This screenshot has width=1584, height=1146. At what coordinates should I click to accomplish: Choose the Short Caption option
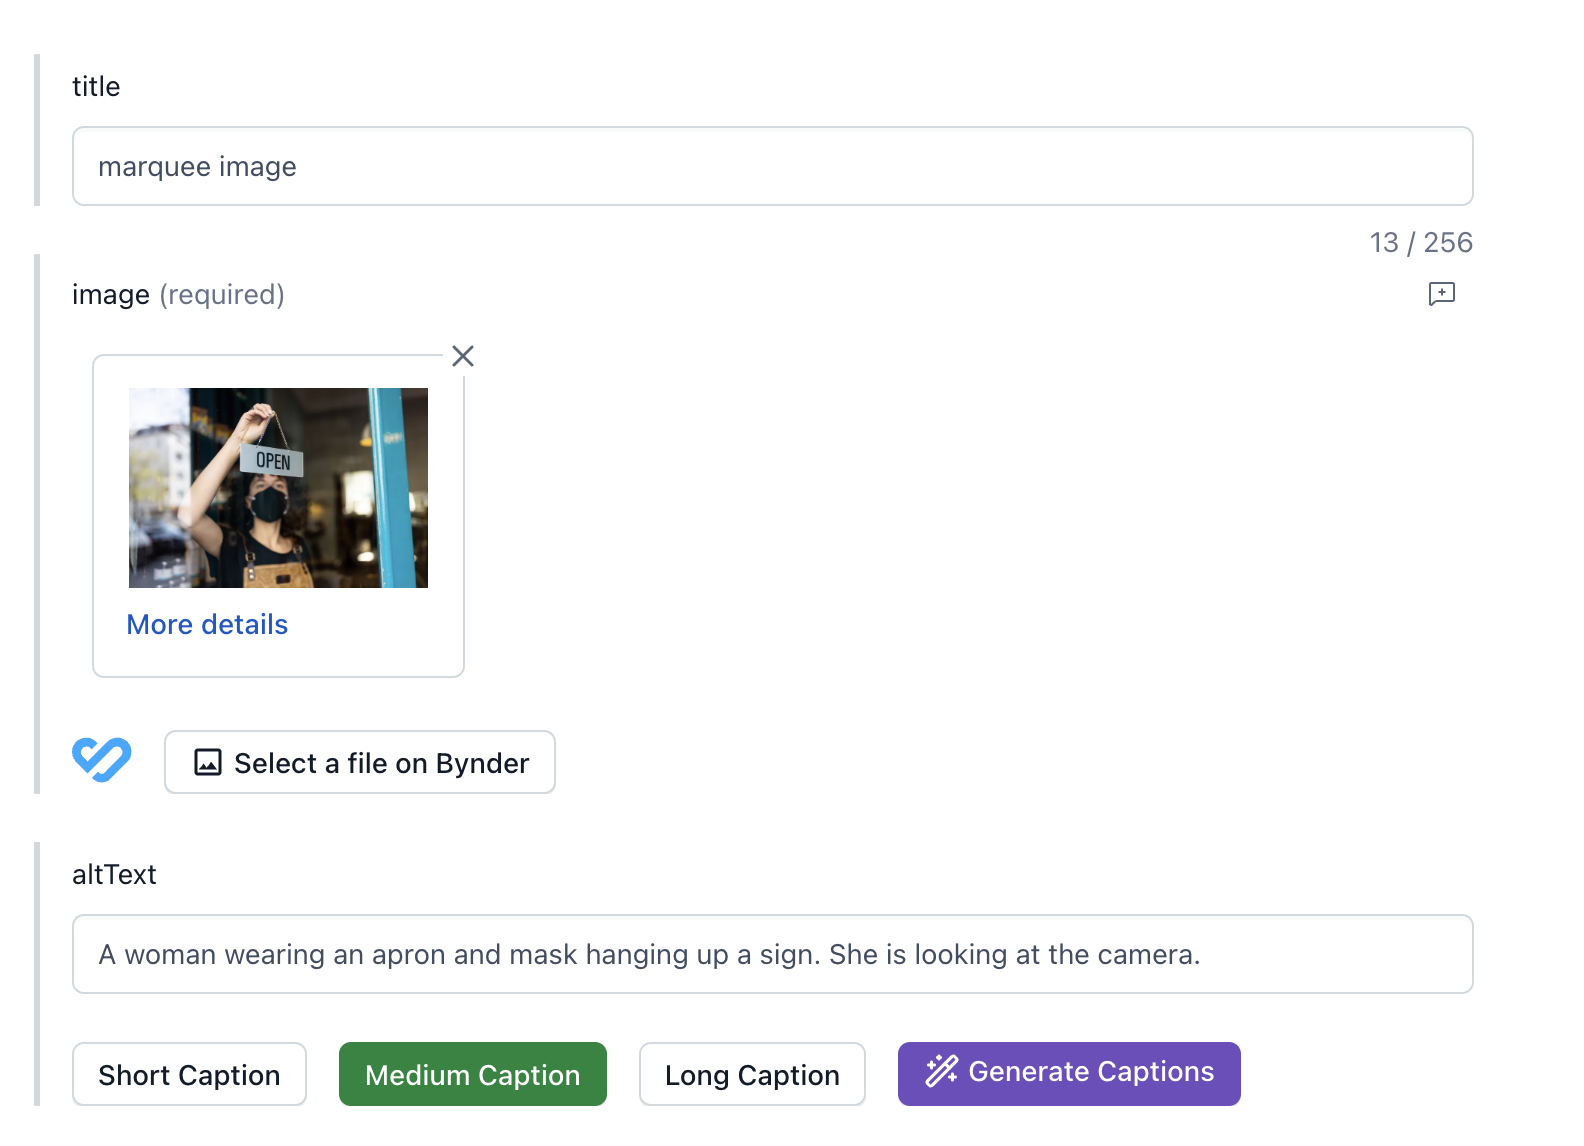pyautogui.click(x=189, y=1075)
